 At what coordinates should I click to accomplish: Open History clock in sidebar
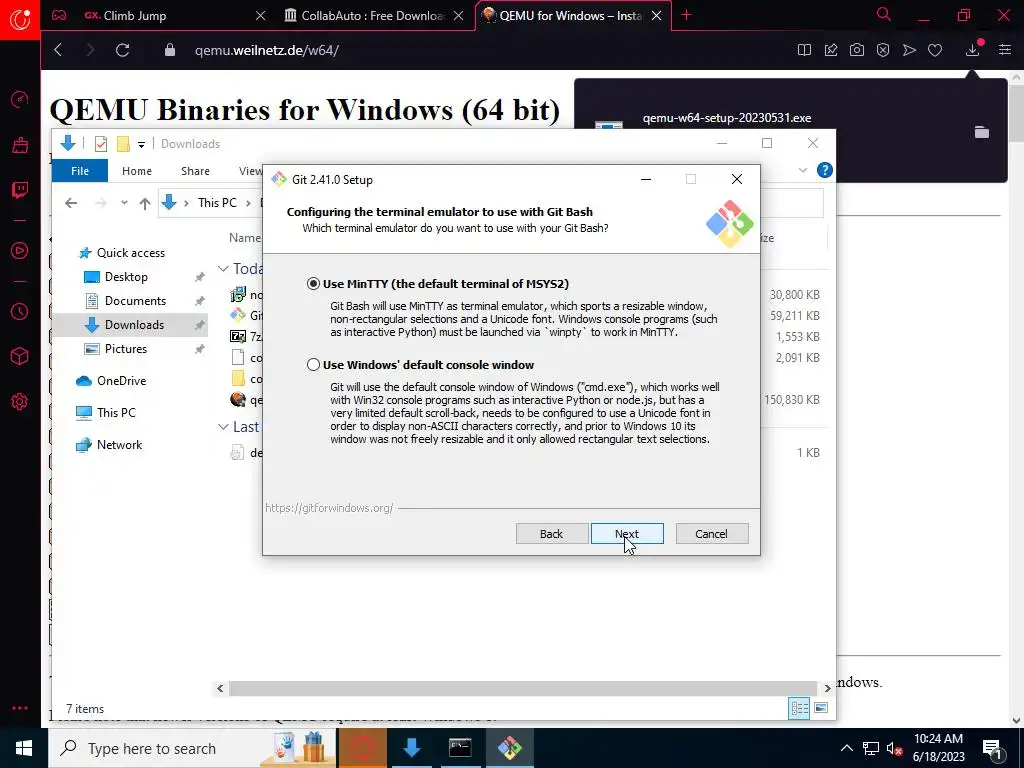(x=20, y=312)
